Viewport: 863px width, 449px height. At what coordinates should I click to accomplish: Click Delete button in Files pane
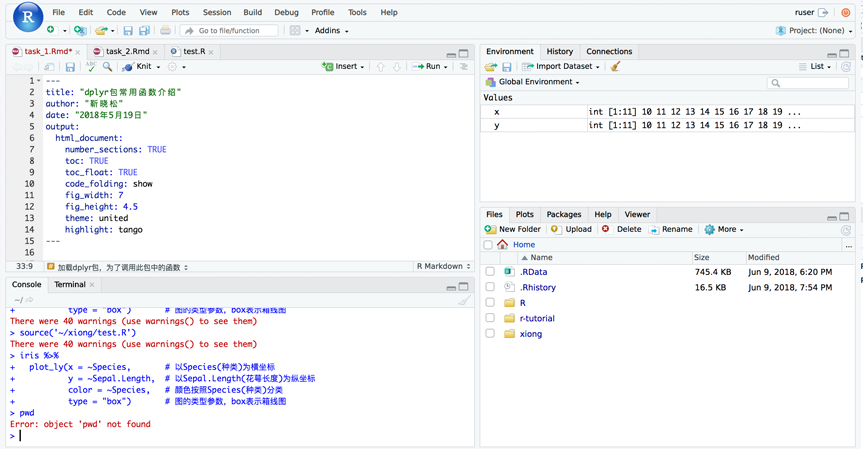point(621,229)
